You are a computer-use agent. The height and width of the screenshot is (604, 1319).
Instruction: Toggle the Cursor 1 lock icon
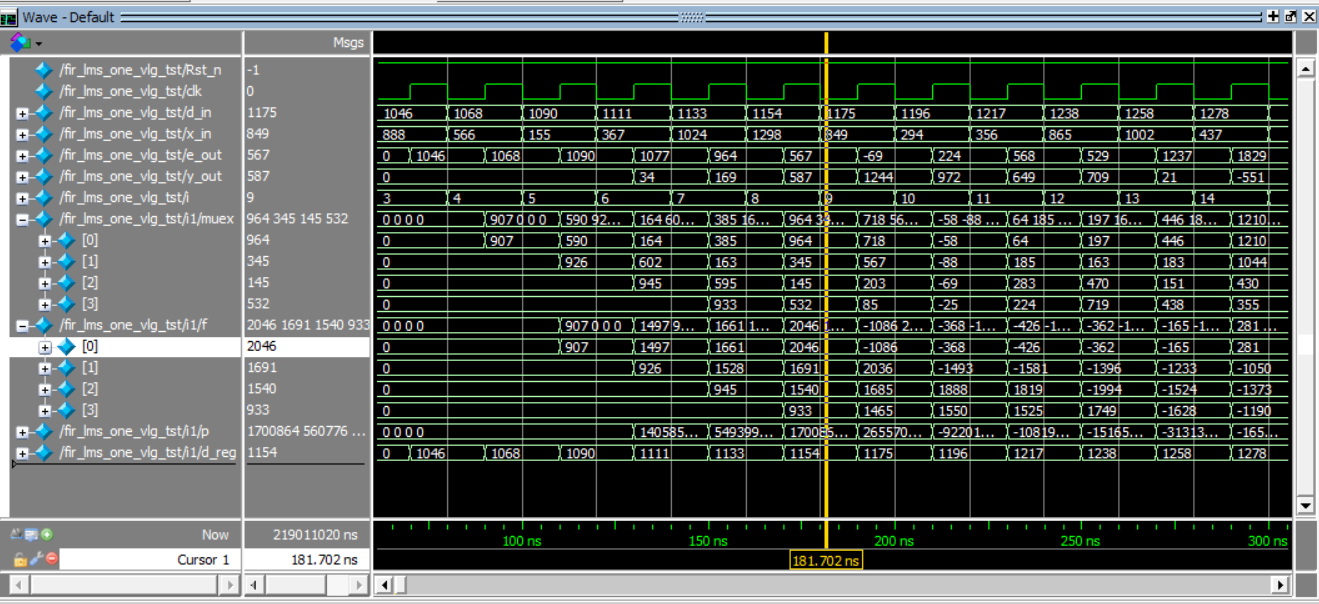coord(19,560)
